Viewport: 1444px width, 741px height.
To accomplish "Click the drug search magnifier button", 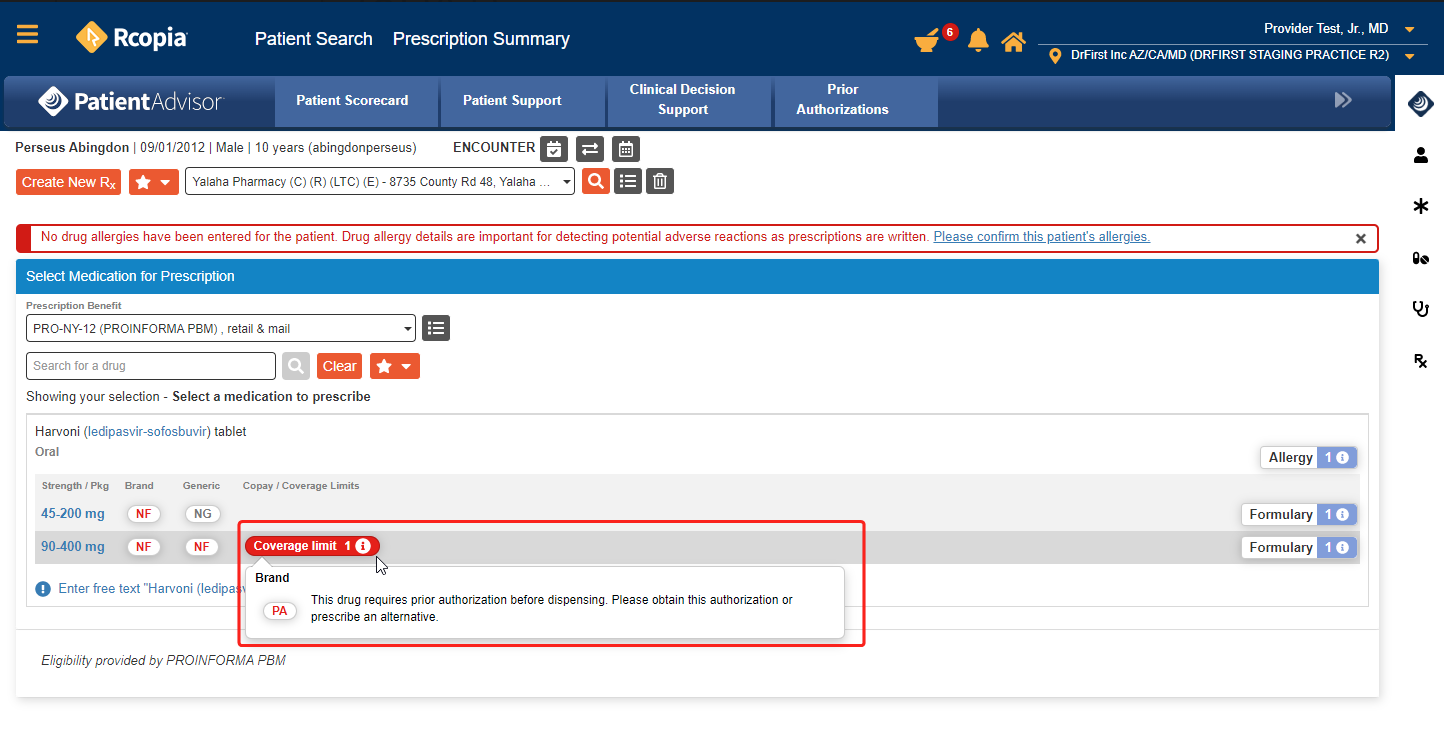I will point(296,366).
